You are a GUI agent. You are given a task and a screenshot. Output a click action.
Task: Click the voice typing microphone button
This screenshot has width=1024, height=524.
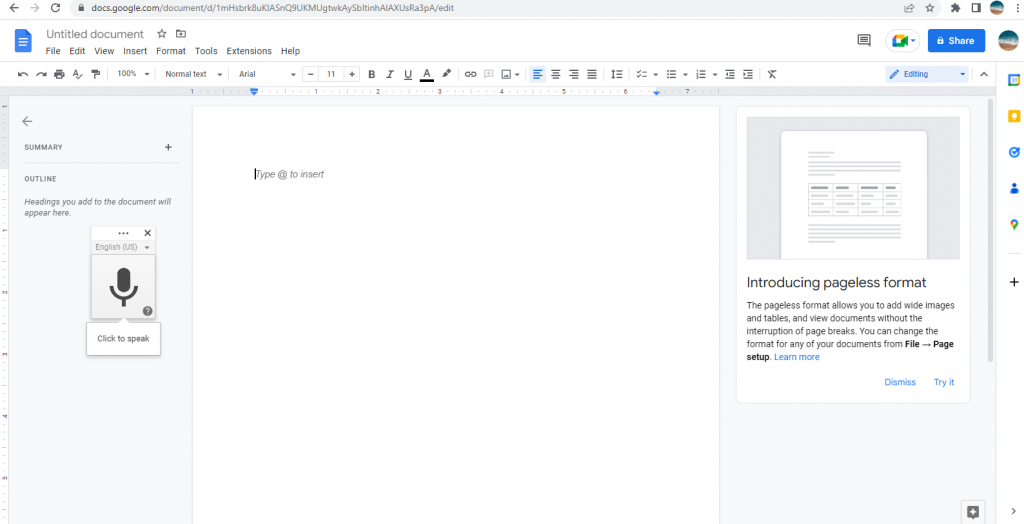pyautogui.click(x=123, y=287)
